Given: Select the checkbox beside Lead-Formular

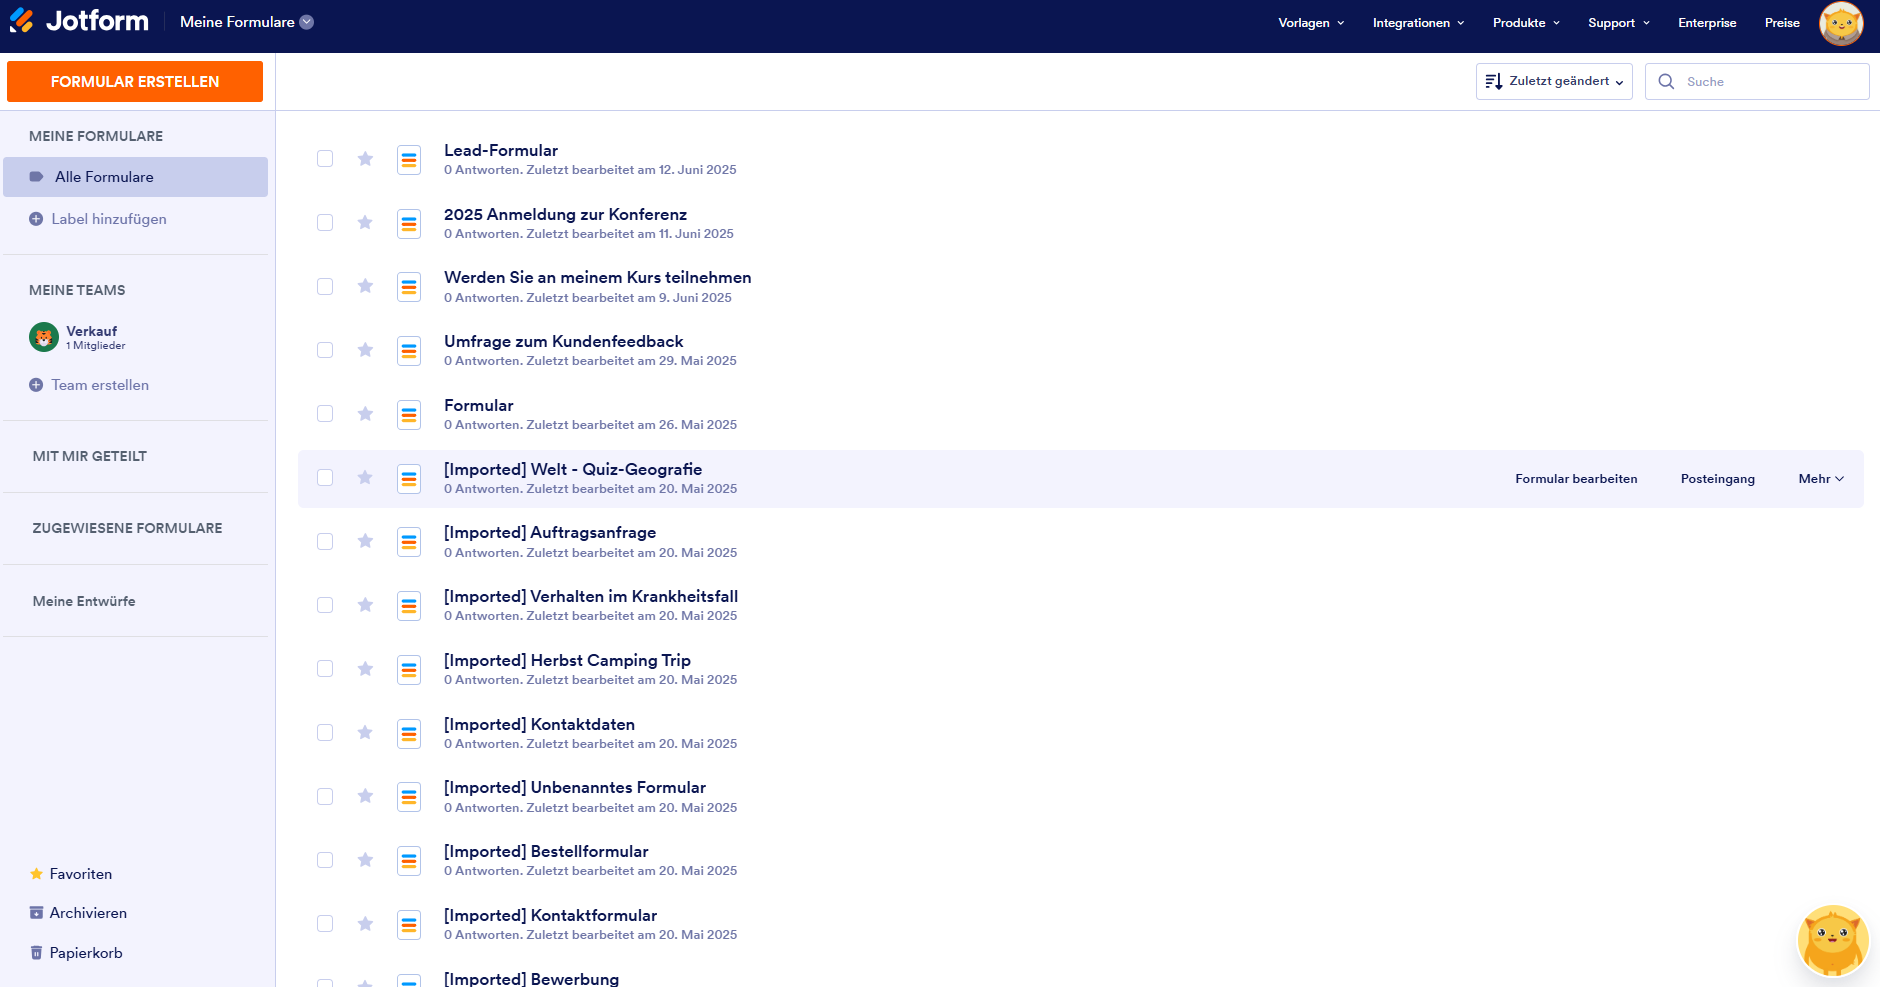Looking at the screenshot, I should [x=324, y=159].
